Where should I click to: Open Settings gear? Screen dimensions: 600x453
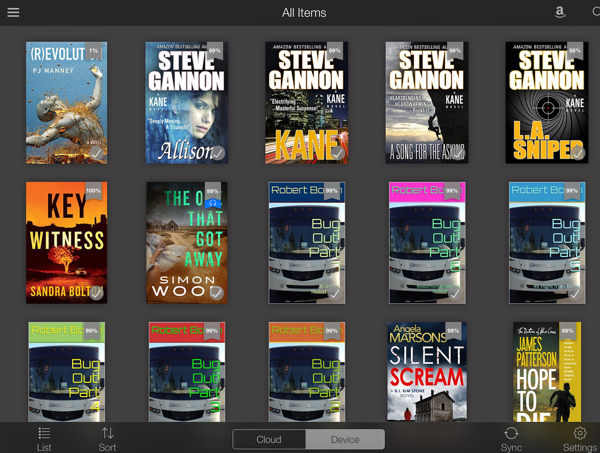click(579, 438)
